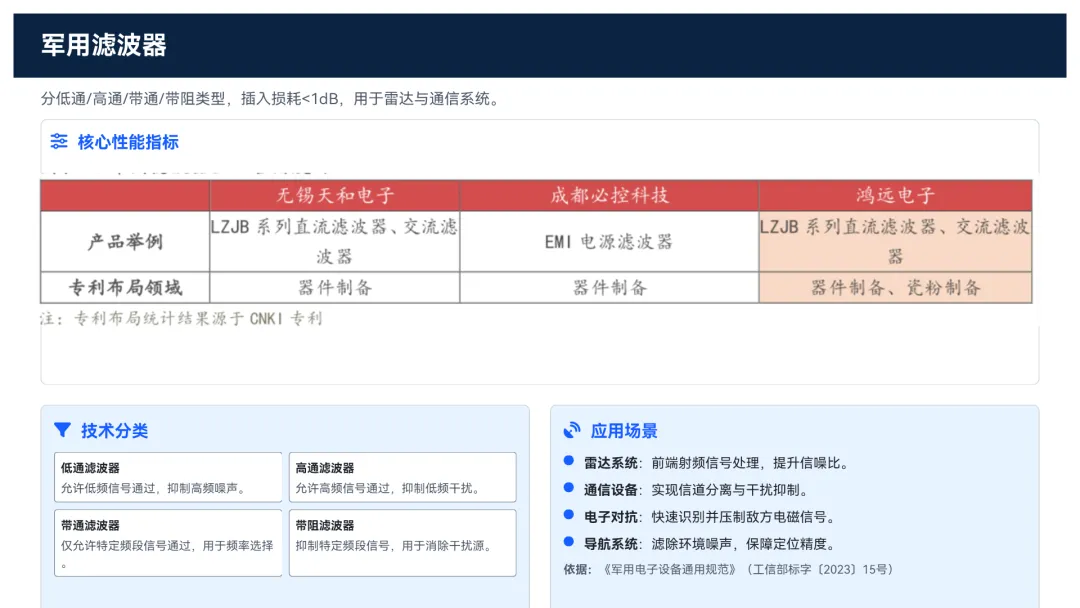Click the 军用电子设备通用规范 reference line
The width and height of the screenshot is (1080, 608).
[729, 569]
